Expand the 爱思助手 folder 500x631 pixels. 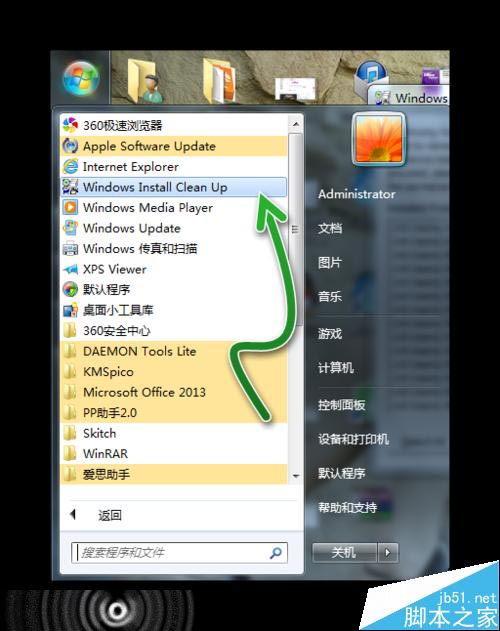click(x=173, y=474)
